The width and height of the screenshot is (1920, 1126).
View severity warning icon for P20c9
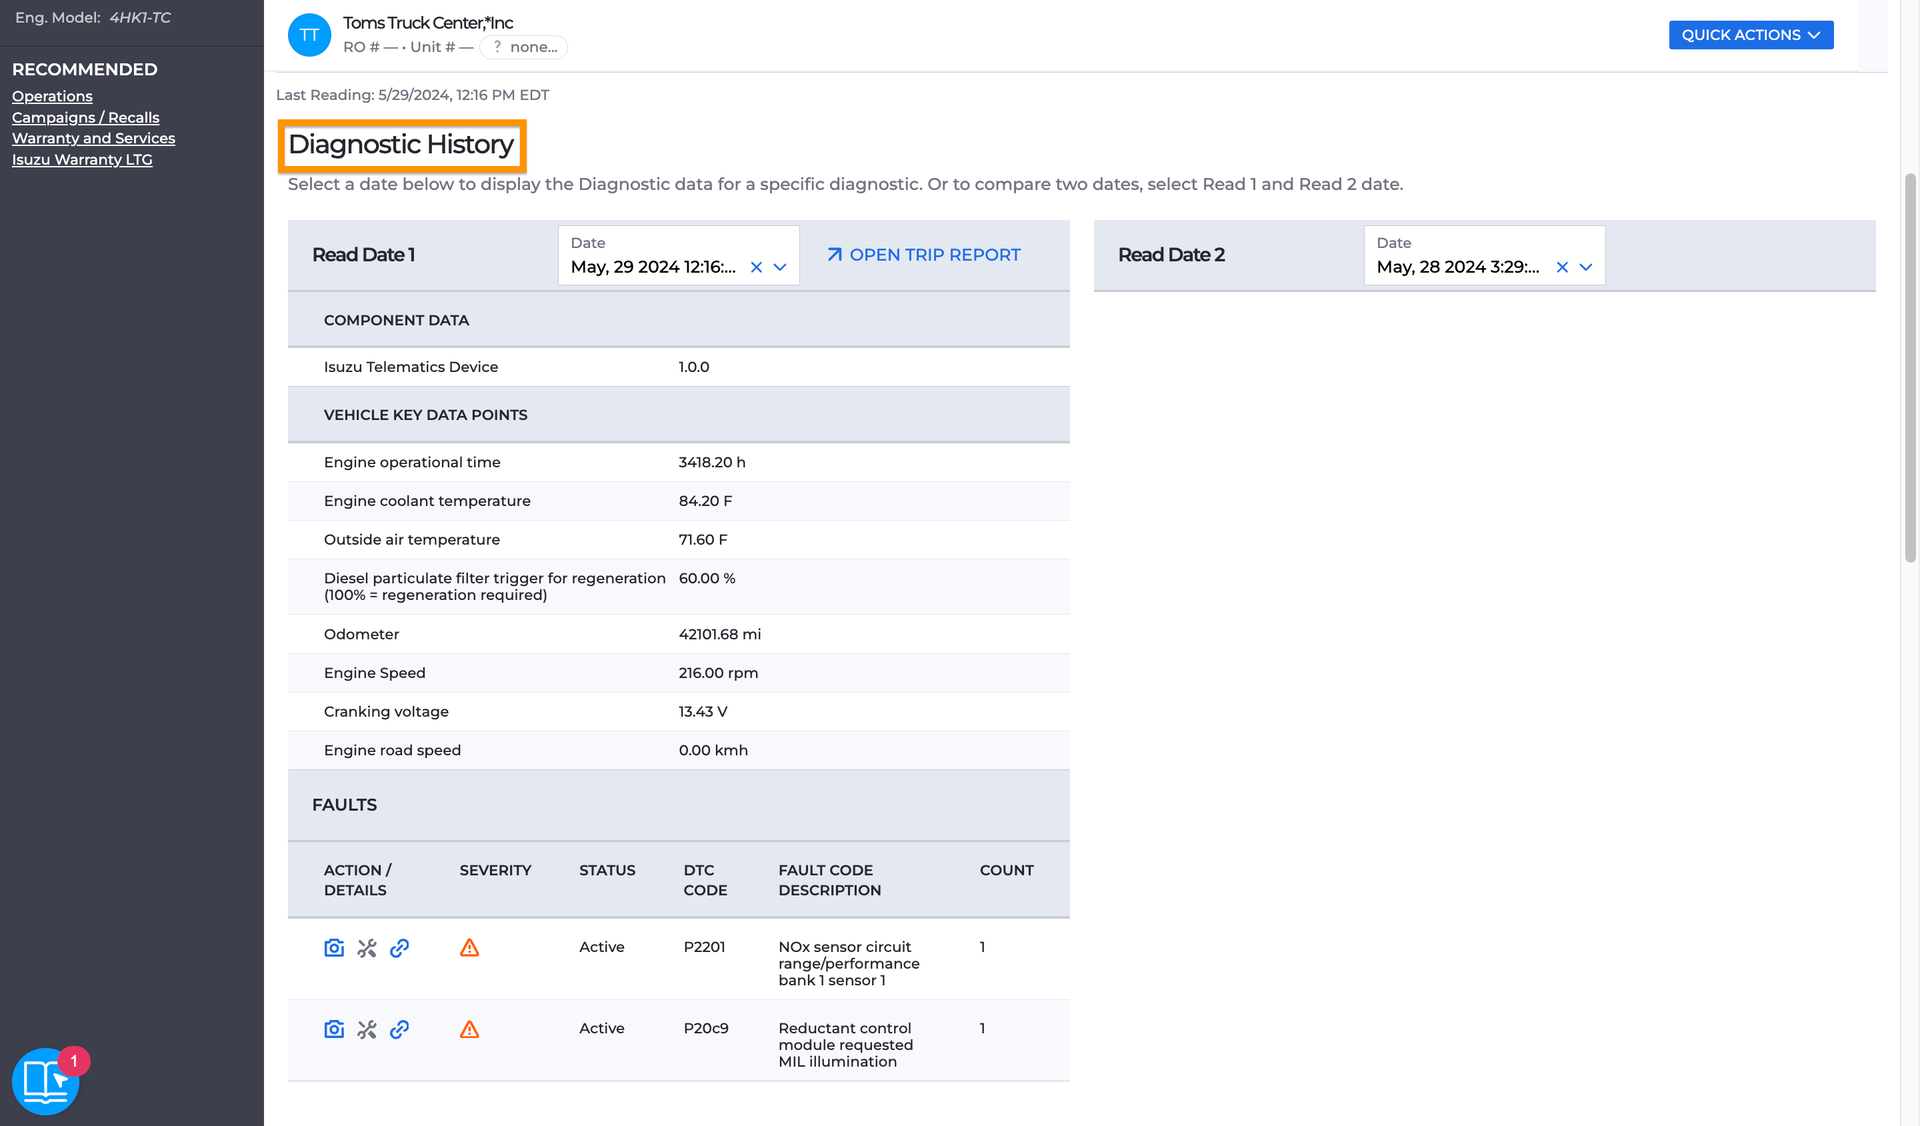click(469, 1029)
